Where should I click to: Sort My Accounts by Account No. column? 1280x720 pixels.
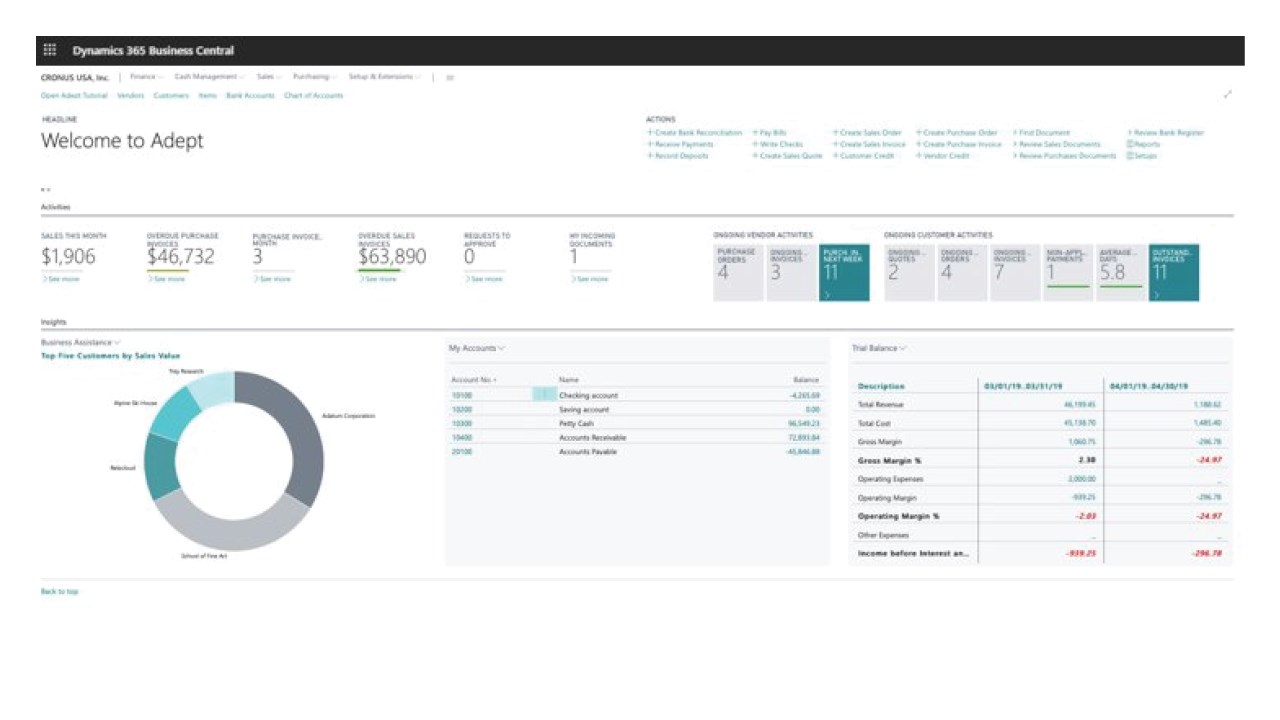point(474,380)
